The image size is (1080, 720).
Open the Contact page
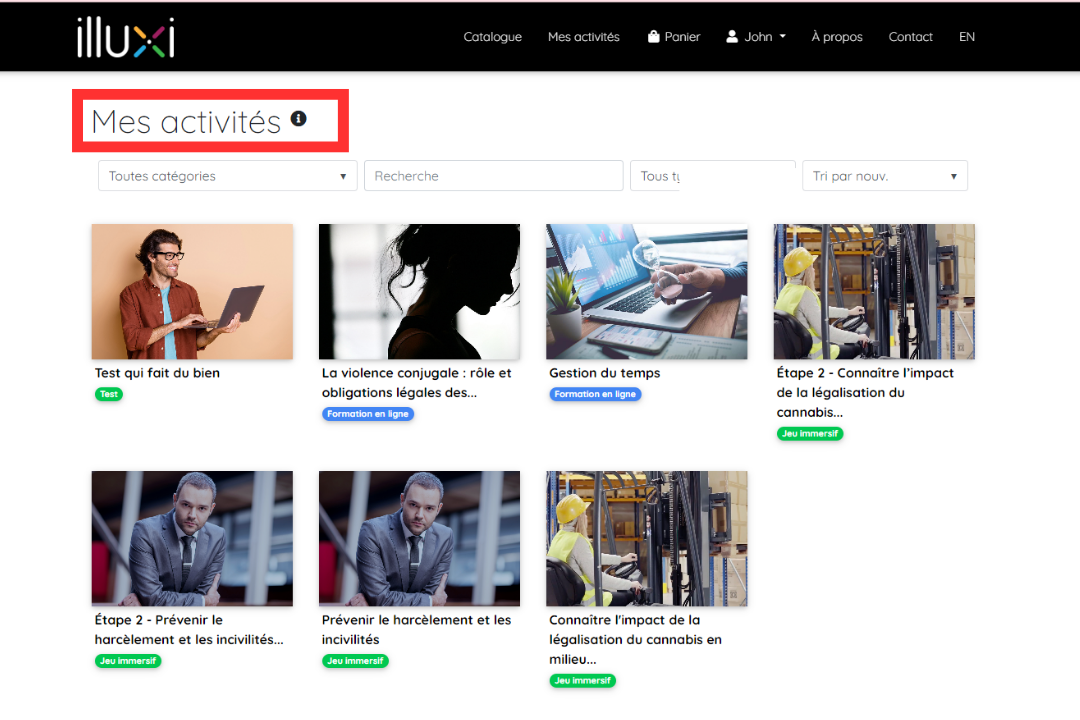[910, 37]
